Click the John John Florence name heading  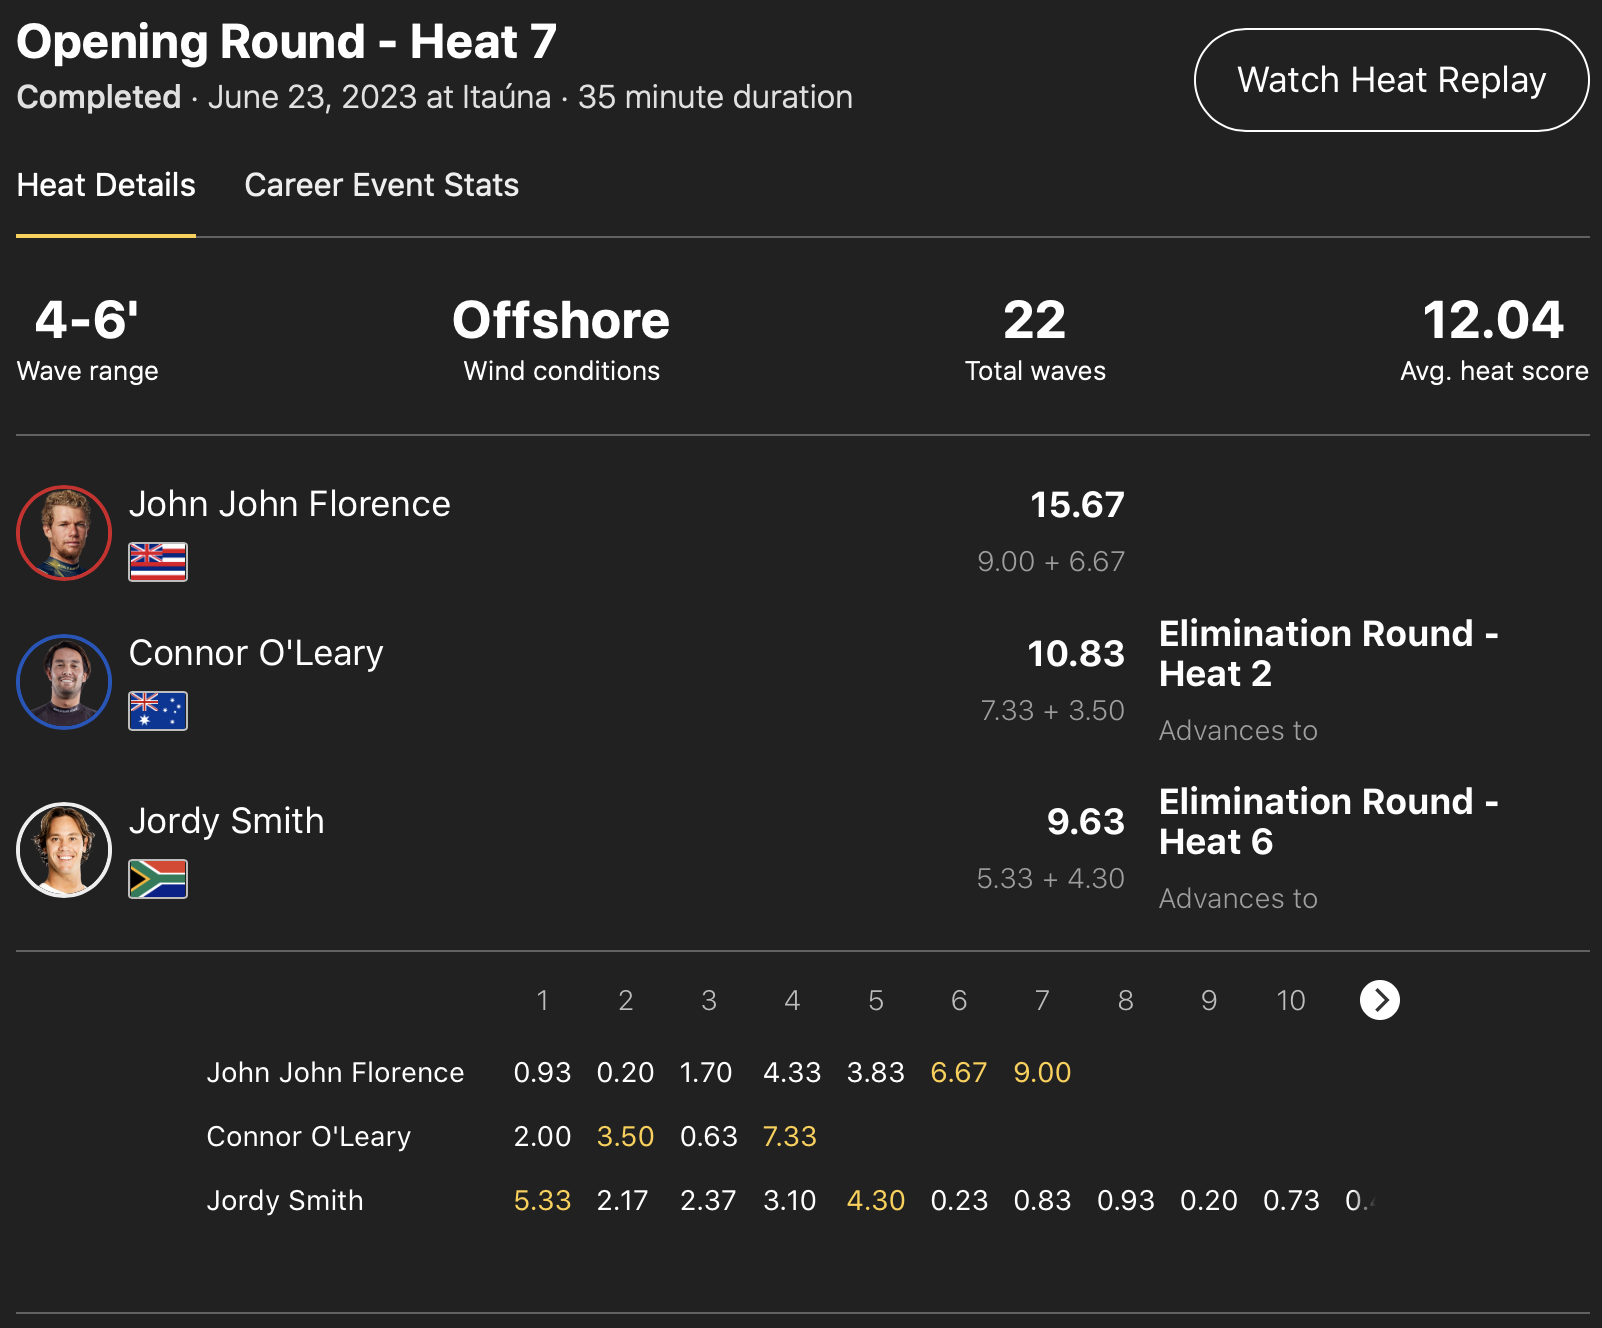[x=289, y=504]
